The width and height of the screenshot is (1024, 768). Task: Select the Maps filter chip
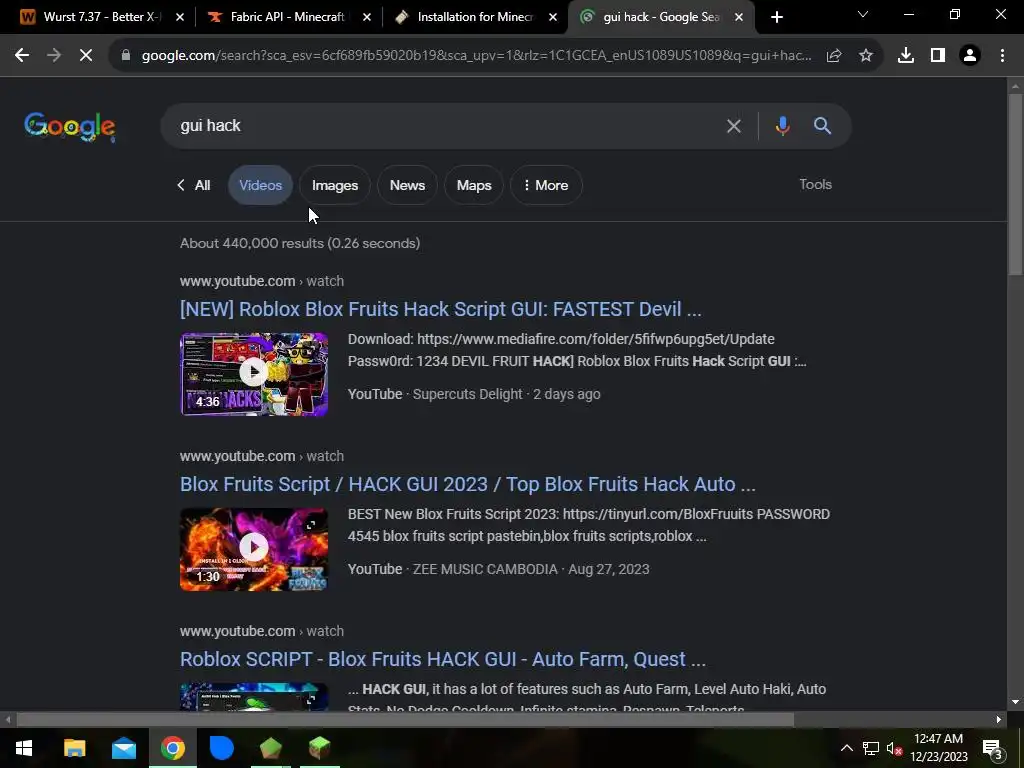[473, 185]
